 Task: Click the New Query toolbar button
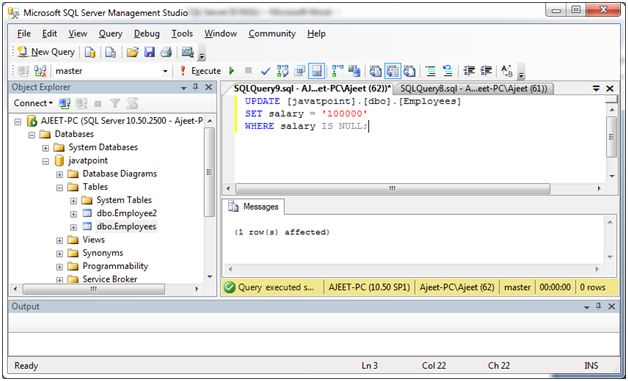click(x=46, y=52)
